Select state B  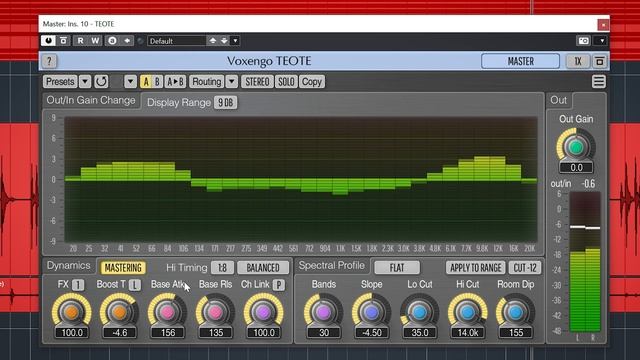157,82
